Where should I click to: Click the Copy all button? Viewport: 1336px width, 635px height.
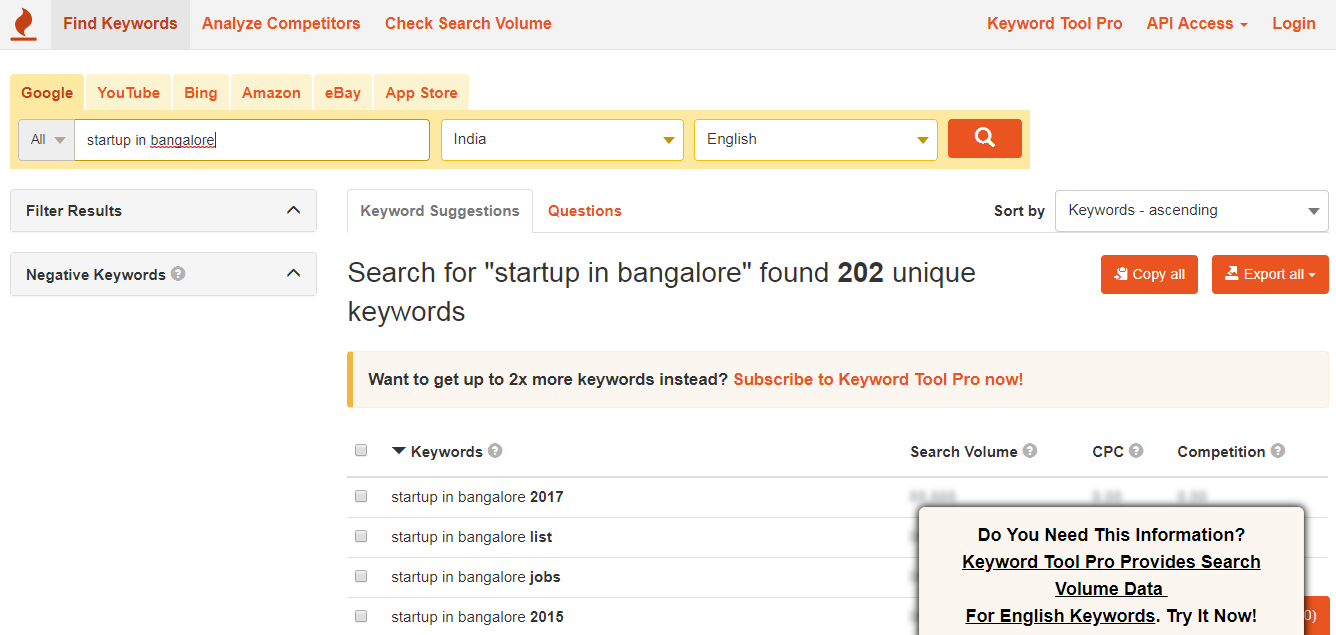[x=1149, y=274]
